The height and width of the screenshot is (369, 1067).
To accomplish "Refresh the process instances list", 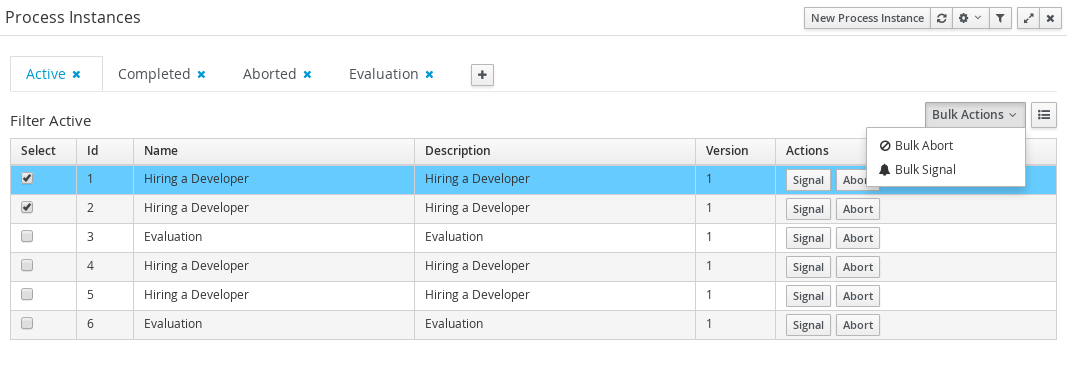I will point(941,18).
